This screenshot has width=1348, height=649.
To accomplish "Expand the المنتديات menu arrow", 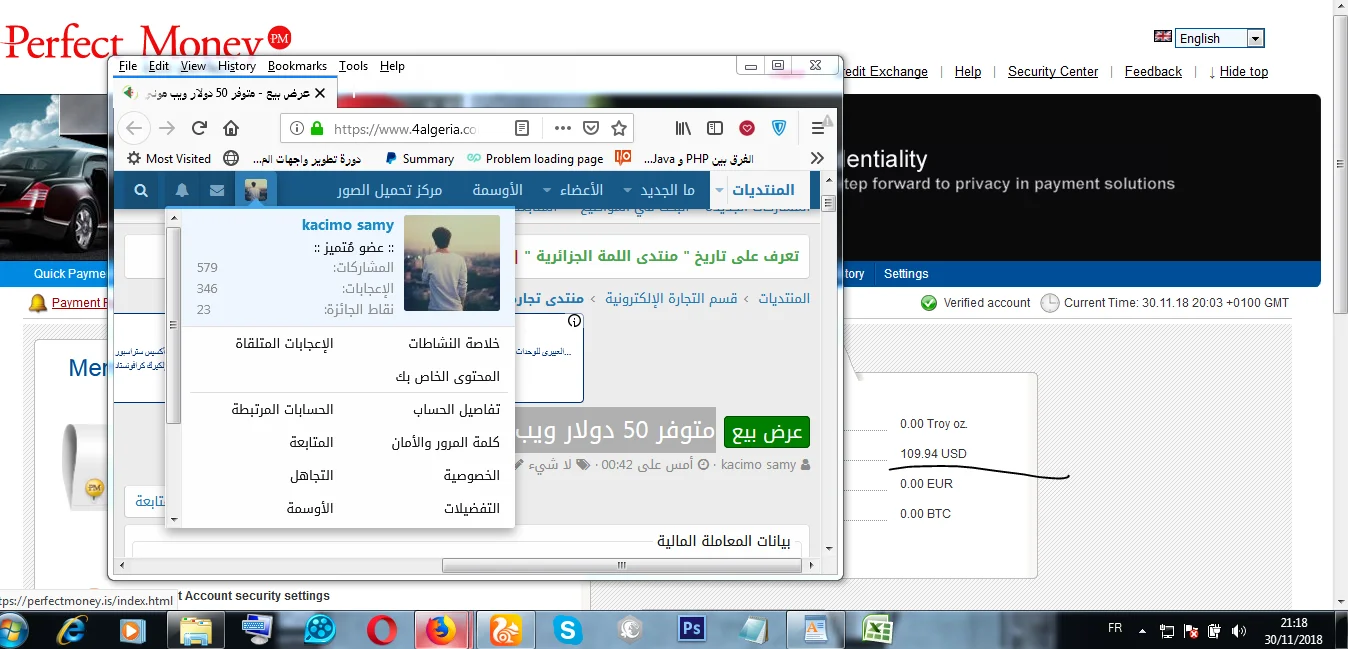I will click(x=719, y=190).
